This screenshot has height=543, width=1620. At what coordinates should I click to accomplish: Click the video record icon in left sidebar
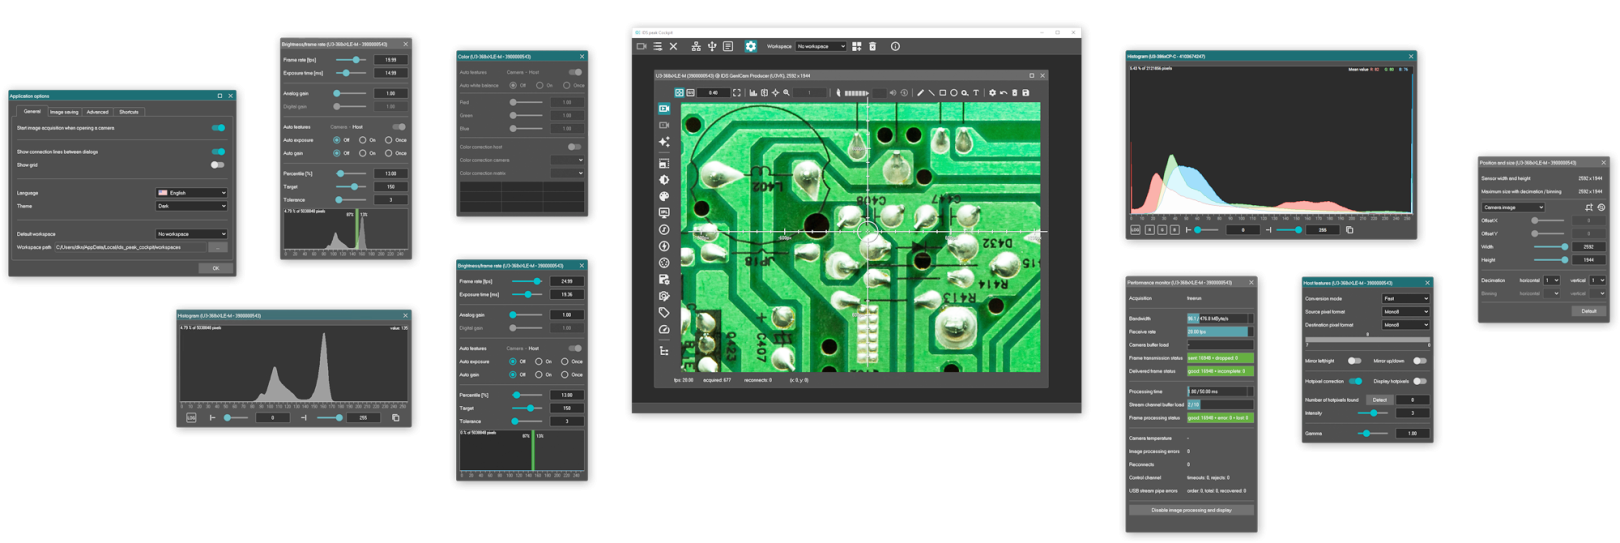tap(664, 126)
